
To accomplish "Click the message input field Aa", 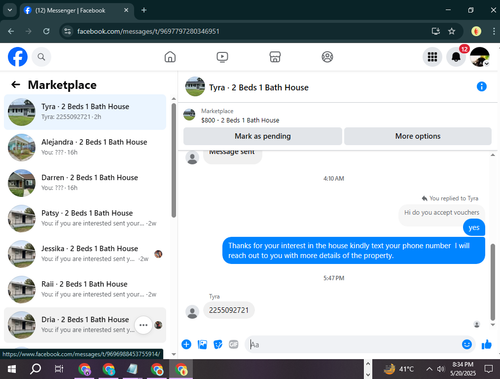I will coord(353,344).
